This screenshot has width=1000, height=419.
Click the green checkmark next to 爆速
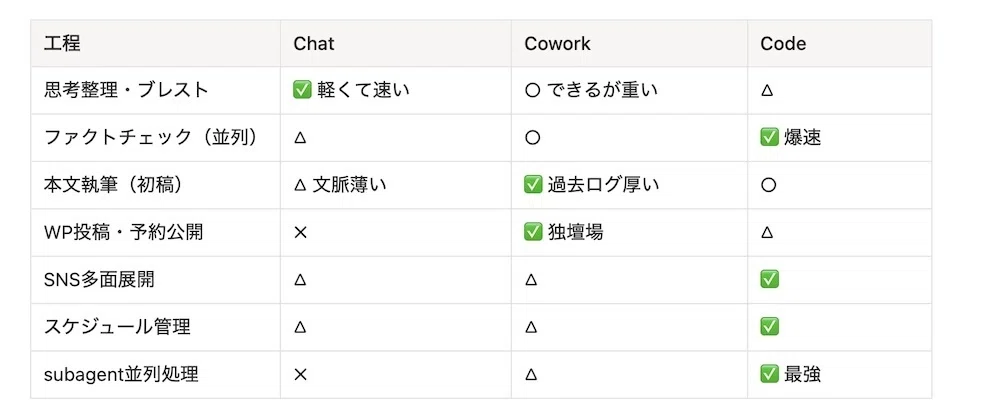pos(769,138)
